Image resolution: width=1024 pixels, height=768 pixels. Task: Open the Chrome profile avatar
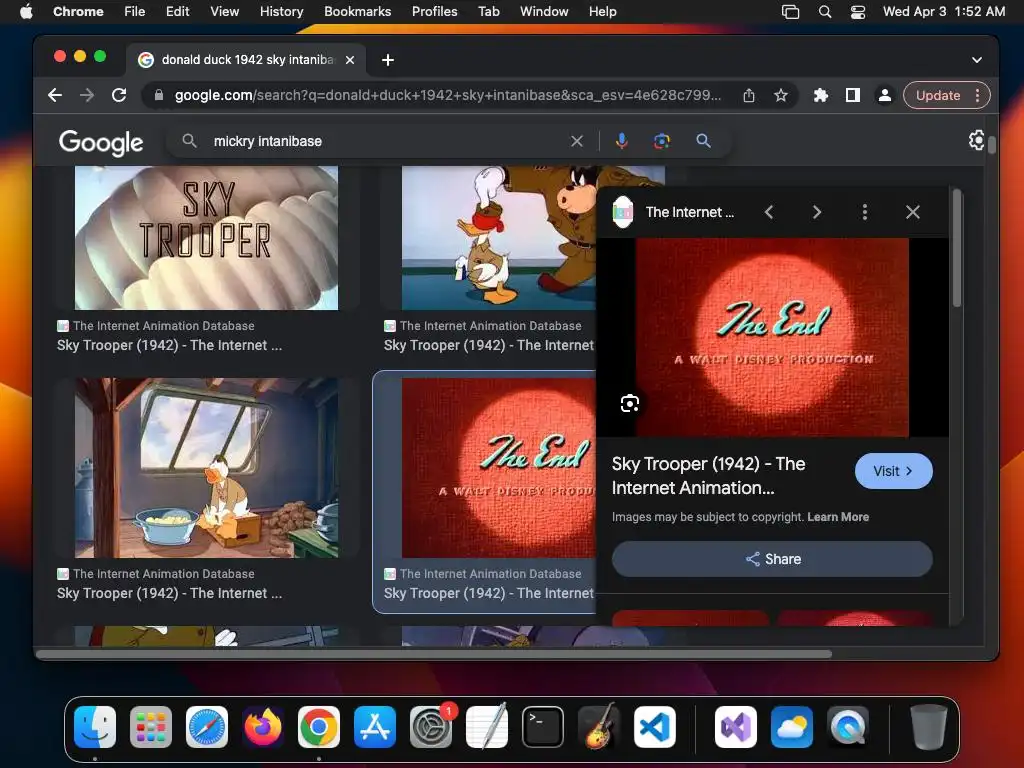pos(884,95)
